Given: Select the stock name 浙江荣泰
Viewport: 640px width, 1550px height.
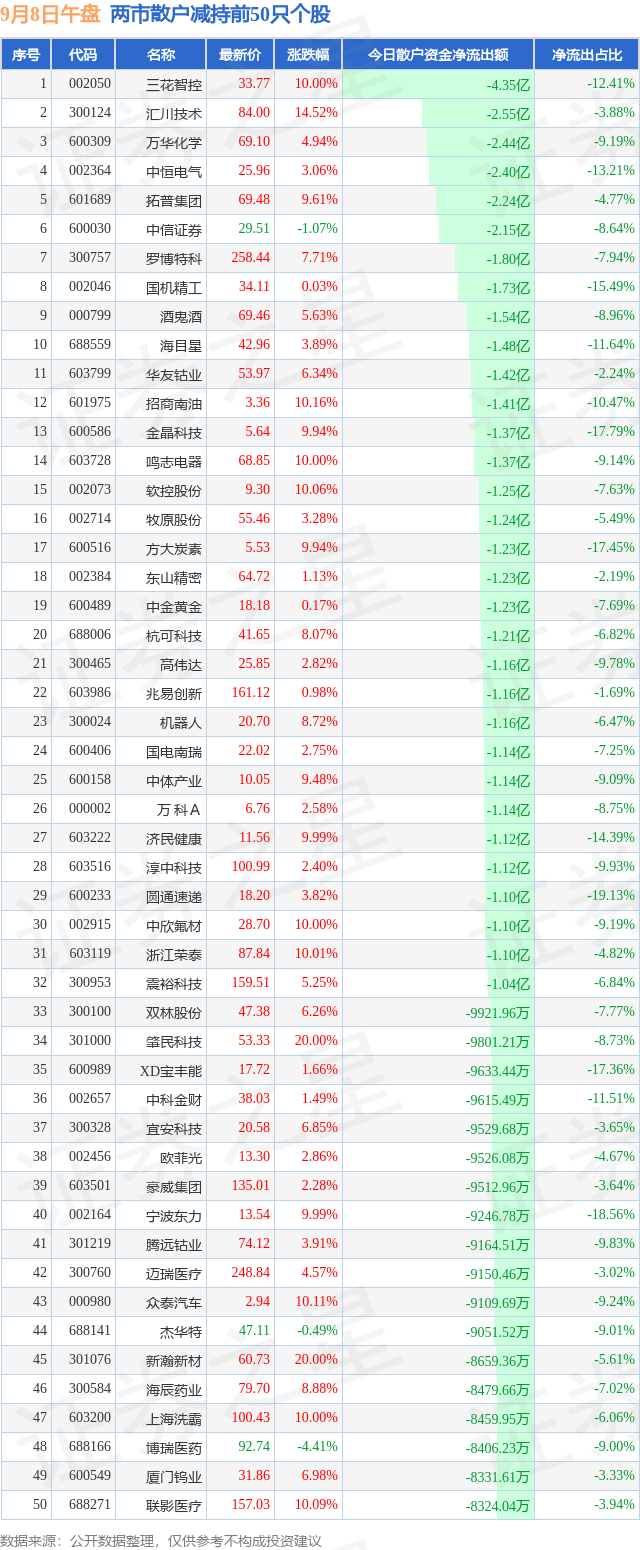Looking at the screenshot, I should 174,954.
